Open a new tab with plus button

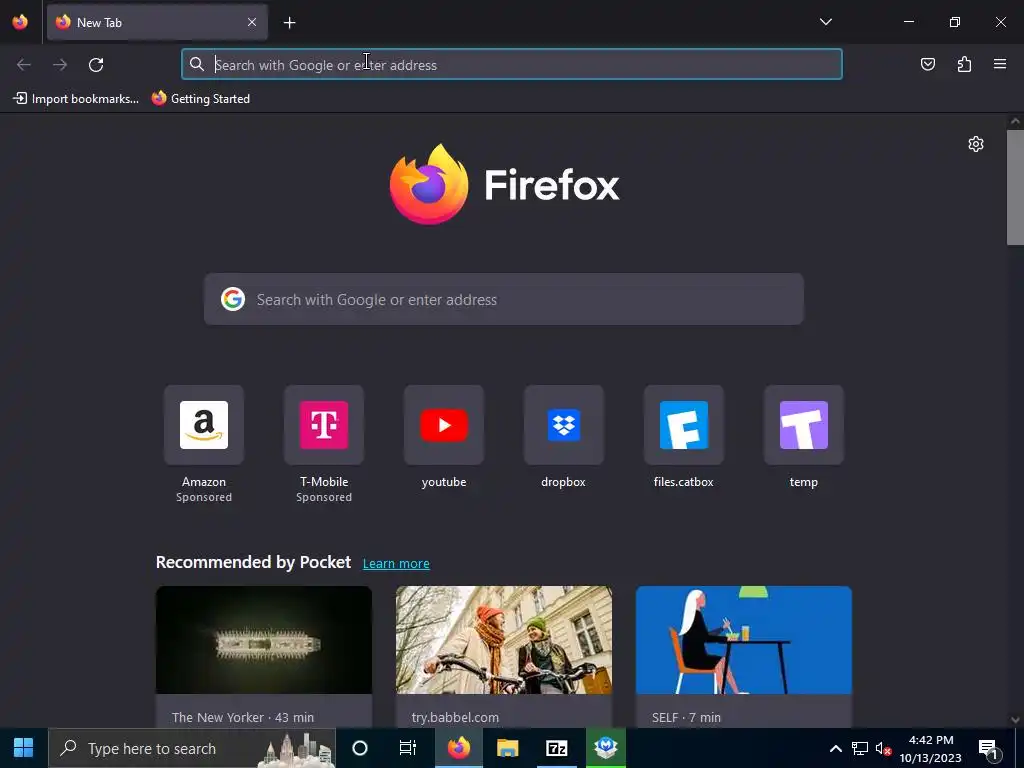click(289, 23)
